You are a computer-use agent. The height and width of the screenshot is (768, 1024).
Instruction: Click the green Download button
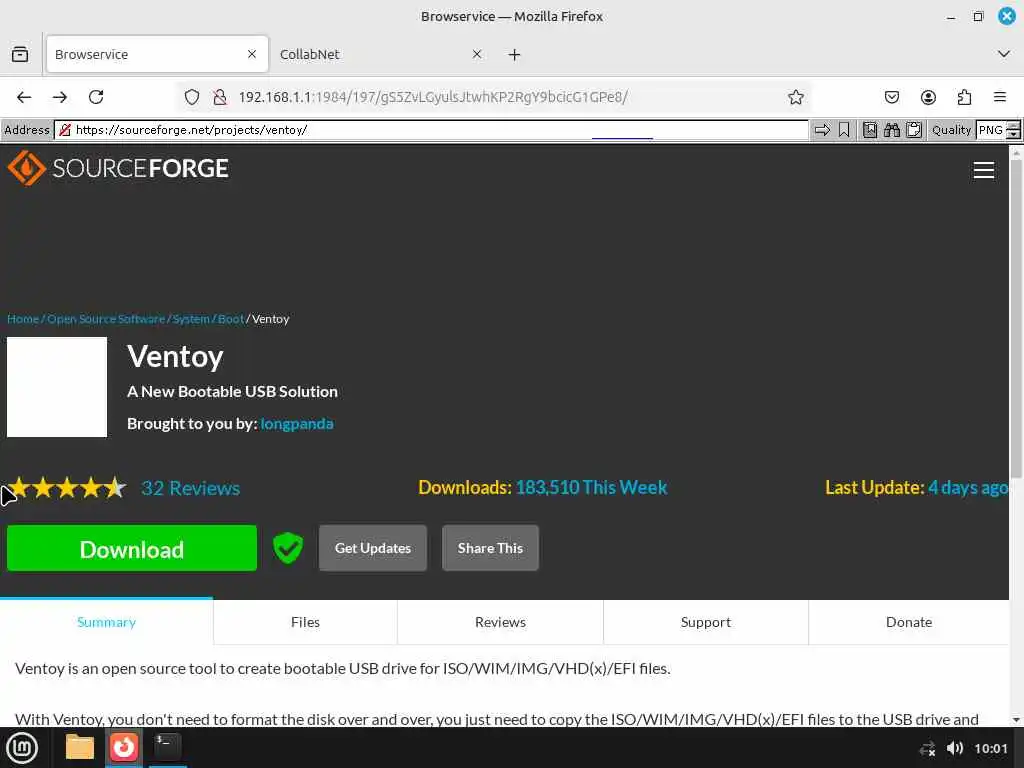[132, 549]
